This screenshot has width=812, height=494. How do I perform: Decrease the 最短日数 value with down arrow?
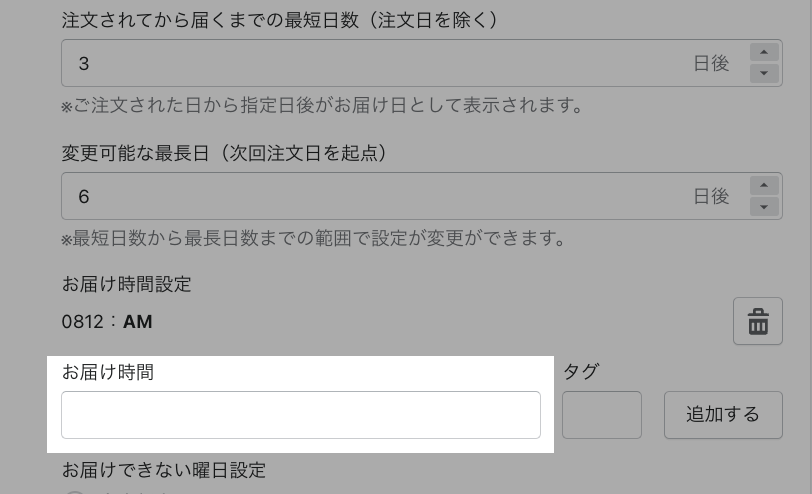pos(764,73)
